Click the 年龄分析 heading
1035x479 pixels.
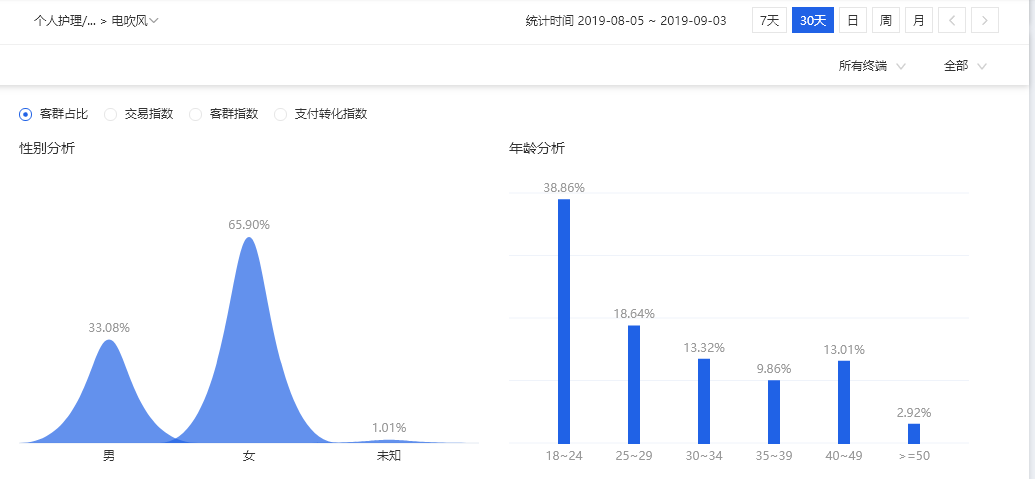[x=537, y=148]
